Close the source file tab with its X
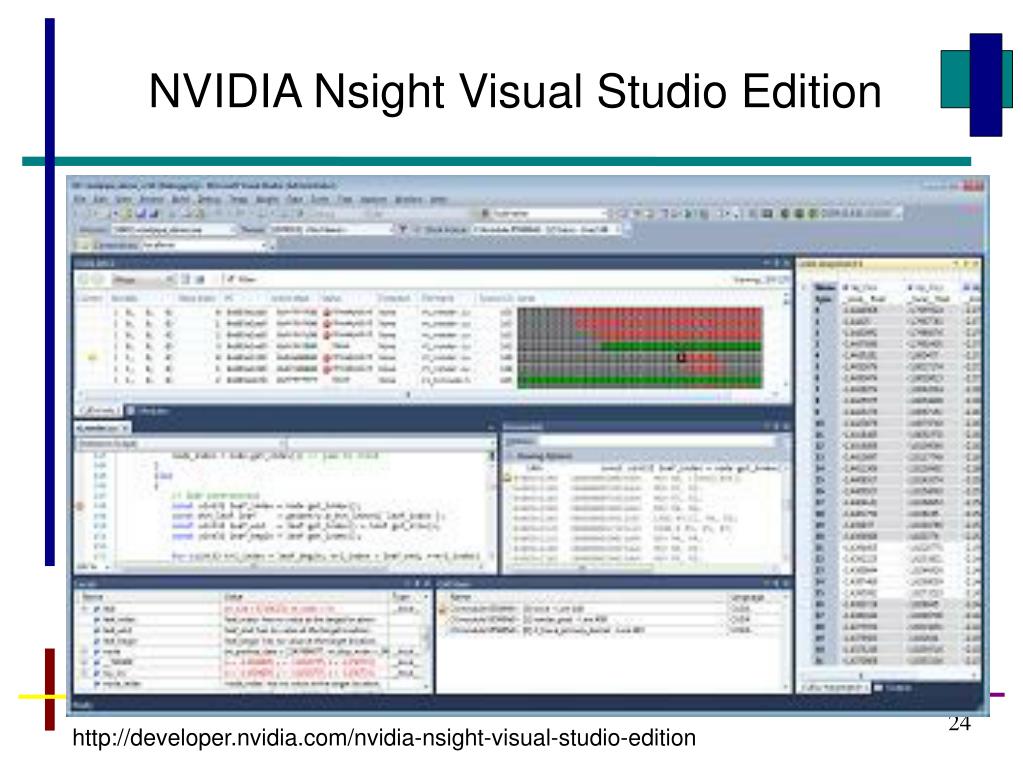This screenshot has width=1023, height=767. 126,429
